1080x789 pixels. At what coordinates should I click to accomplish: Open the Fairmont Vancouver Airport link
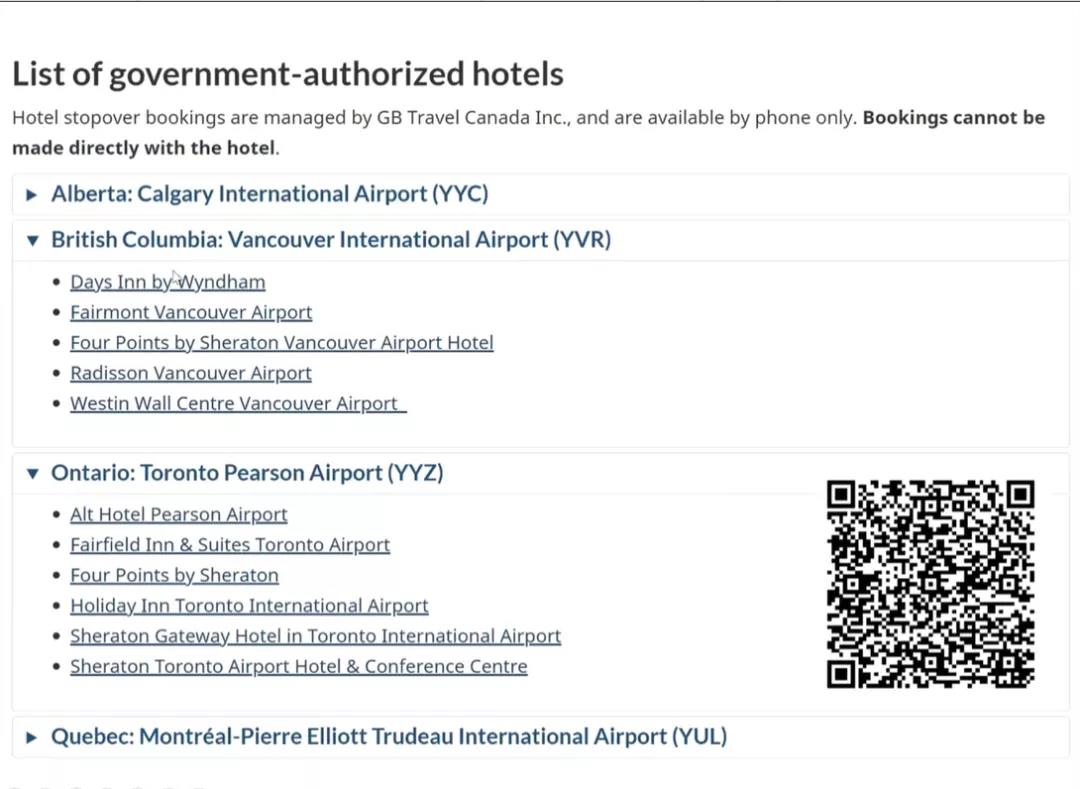191,313
